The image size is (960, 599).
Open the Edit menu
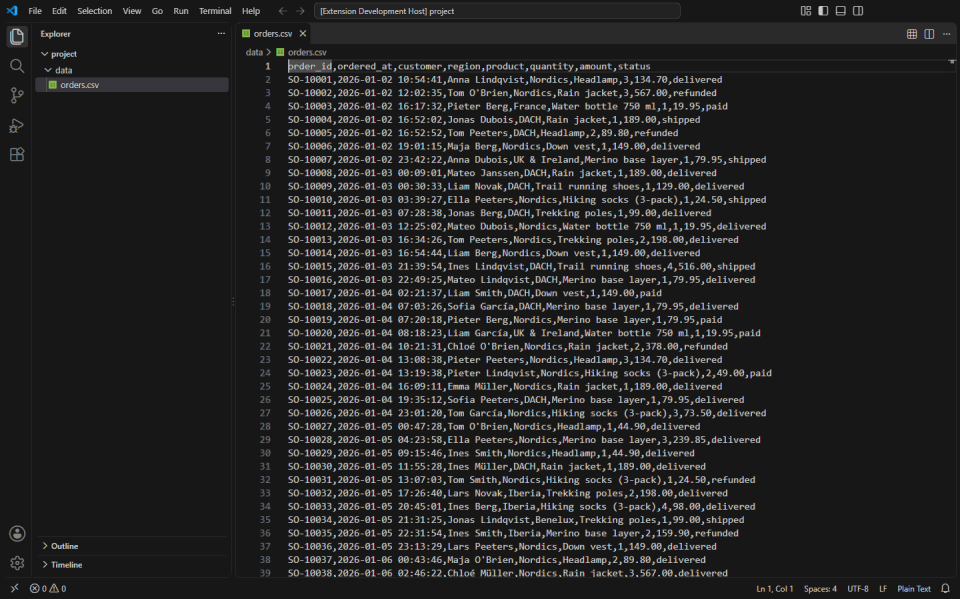click(59, 11)
